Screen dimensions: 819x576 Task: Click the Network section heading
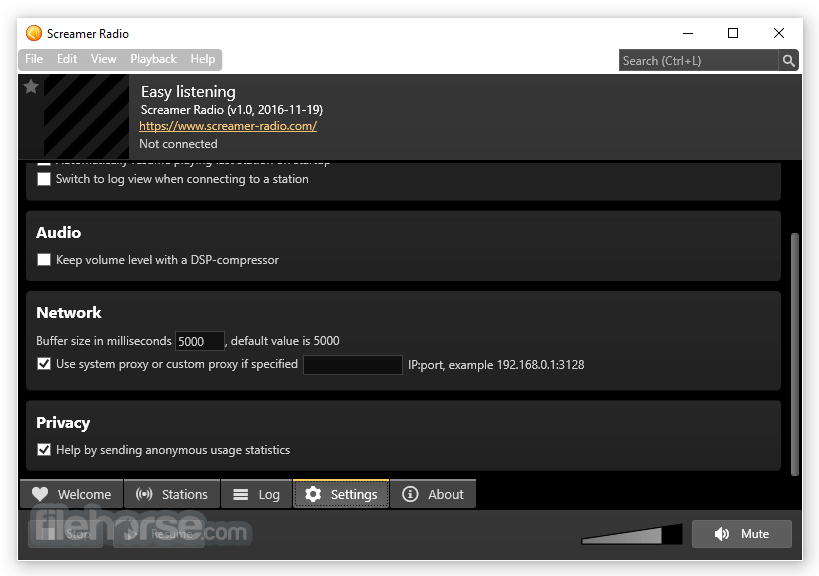(x=68, y=312)
